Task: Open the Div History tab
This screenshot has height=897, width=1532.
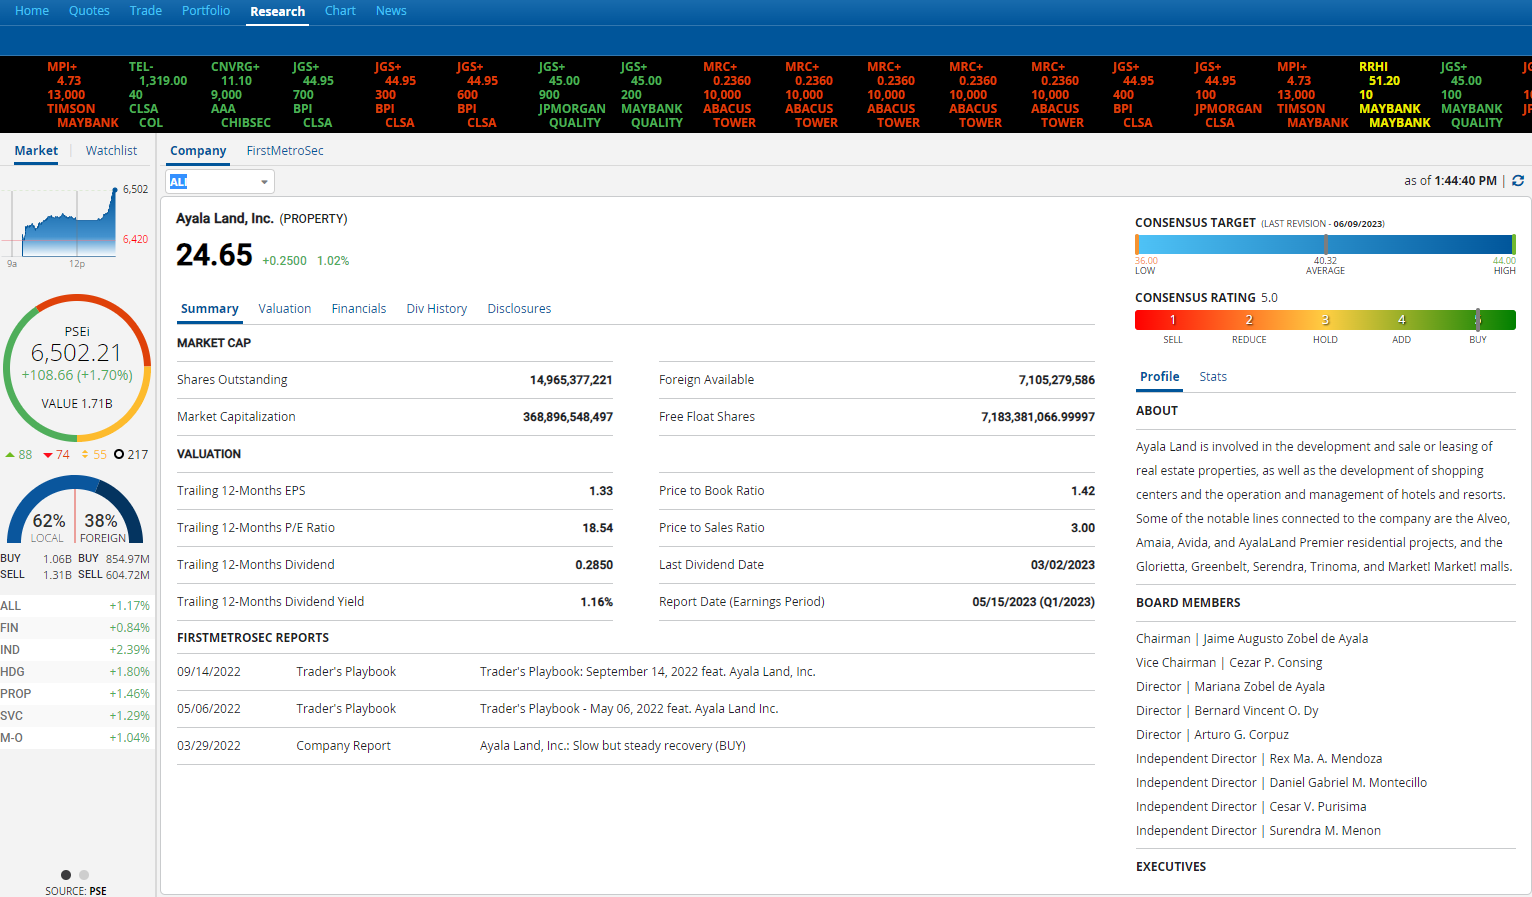Action: [437, 309]
